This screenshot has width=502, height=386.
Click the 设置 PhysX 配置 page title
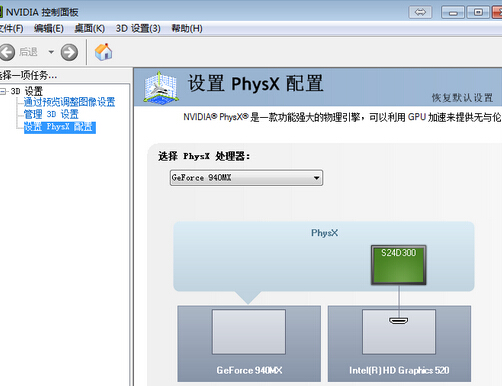click(256, 83)
